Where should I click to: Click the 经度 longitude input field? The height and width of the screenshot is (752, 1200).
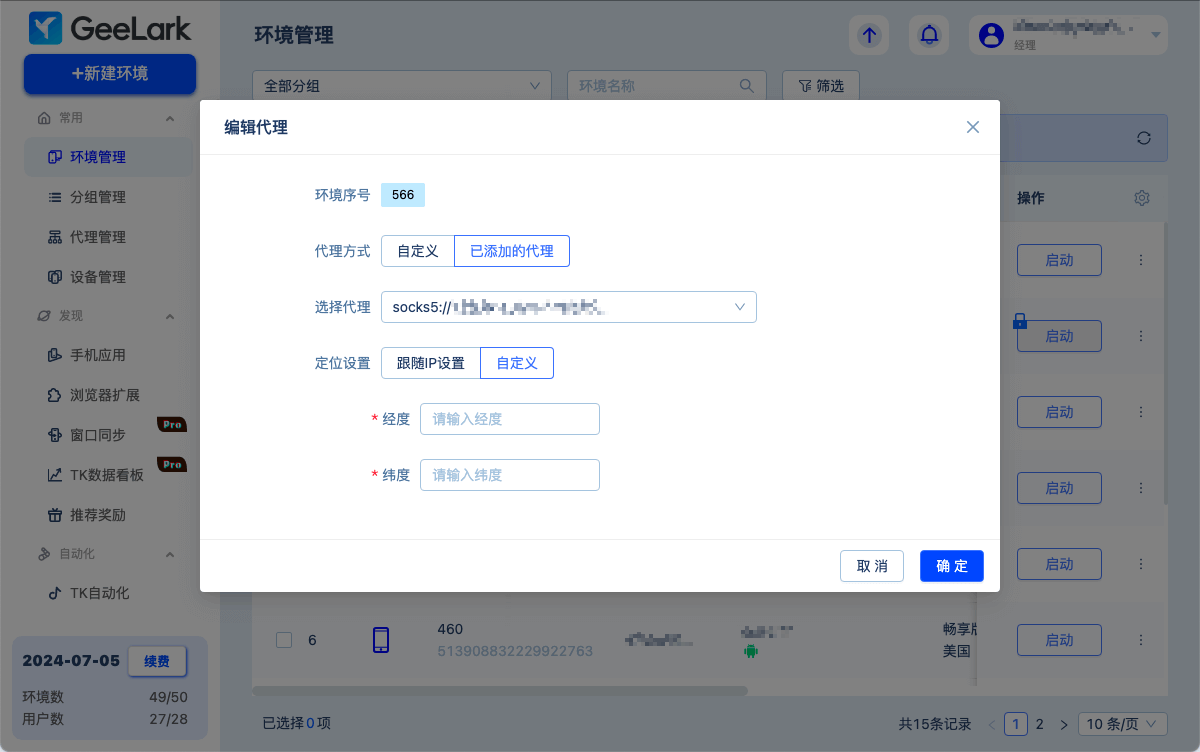(x=509, y=419)
